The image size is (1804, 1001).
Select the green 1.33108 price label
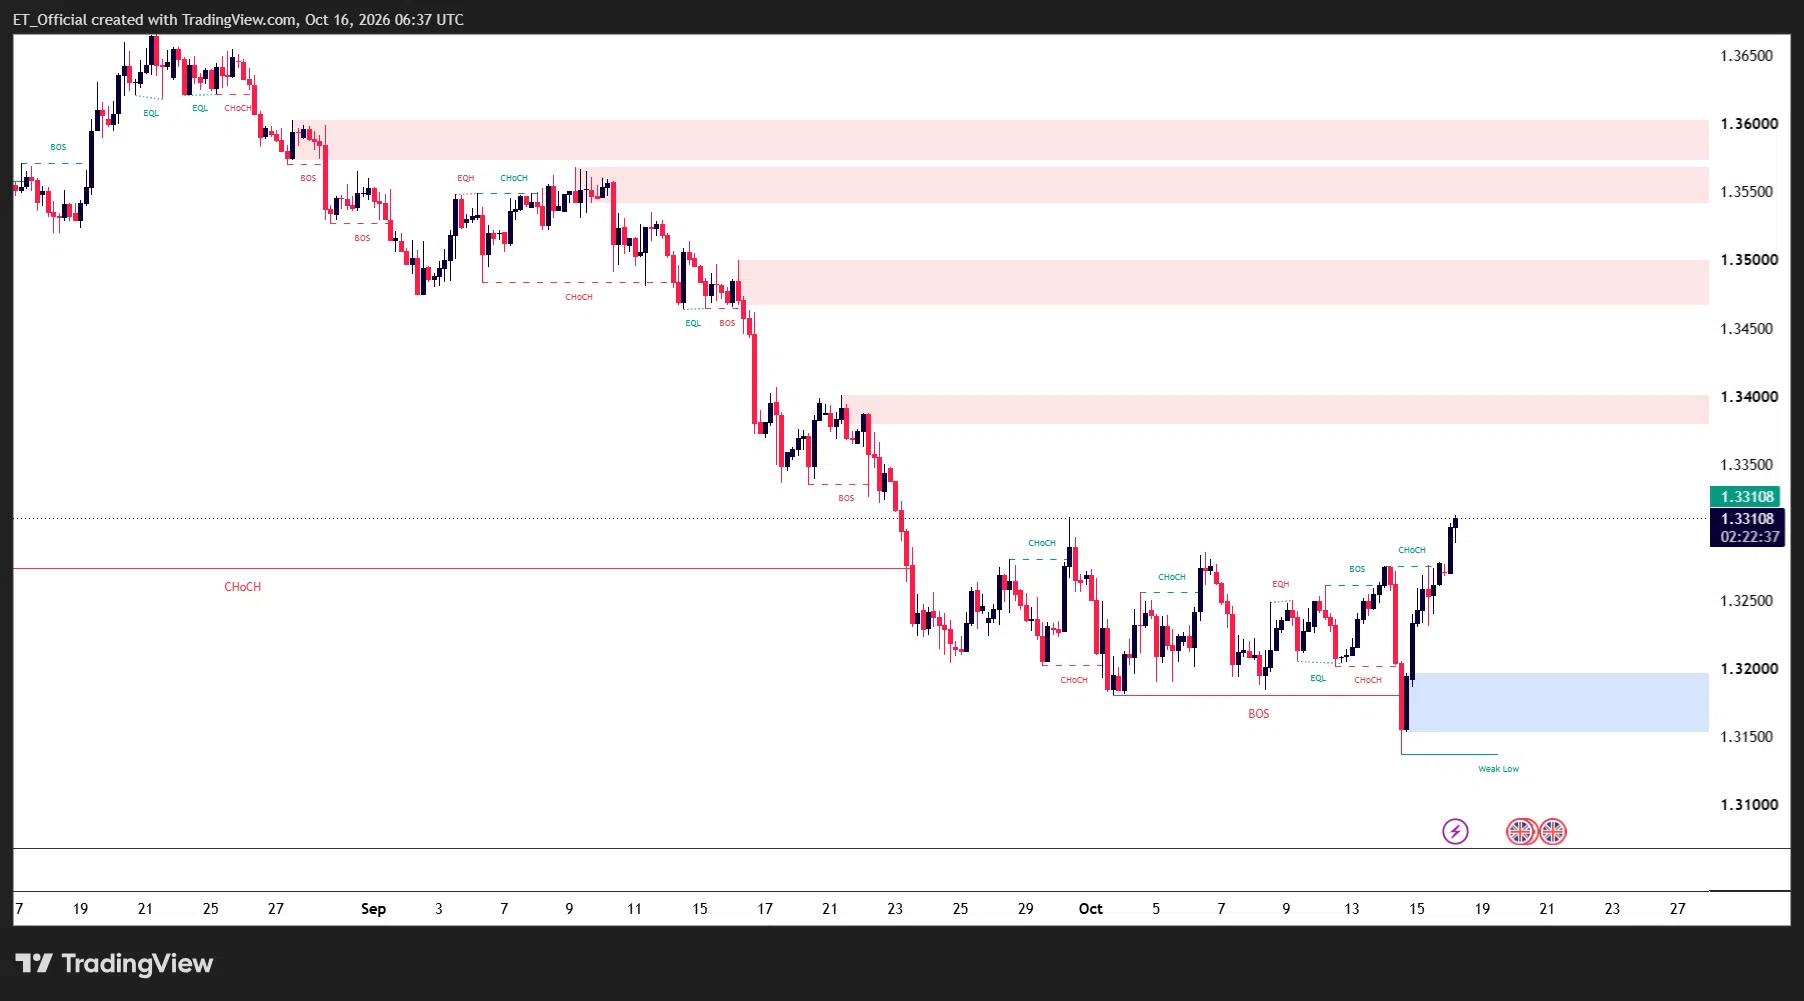tap(1745, 497)
